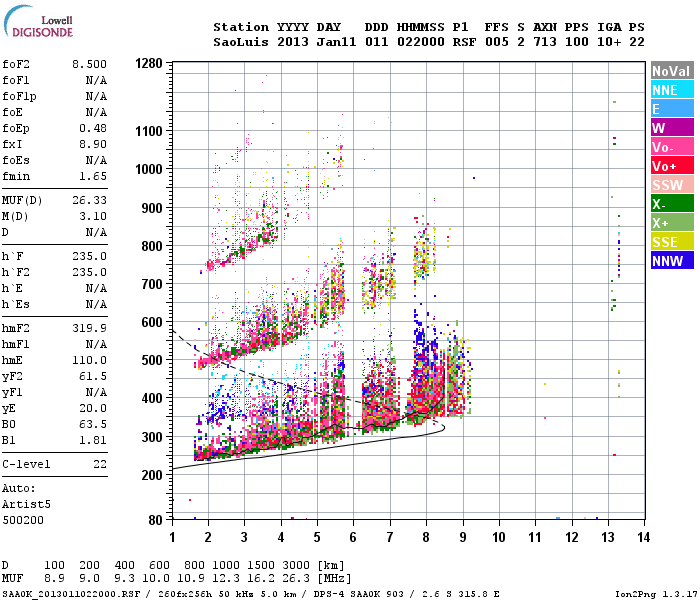
Task: Select the SSE yellow legend swatch
Action: 672,242
